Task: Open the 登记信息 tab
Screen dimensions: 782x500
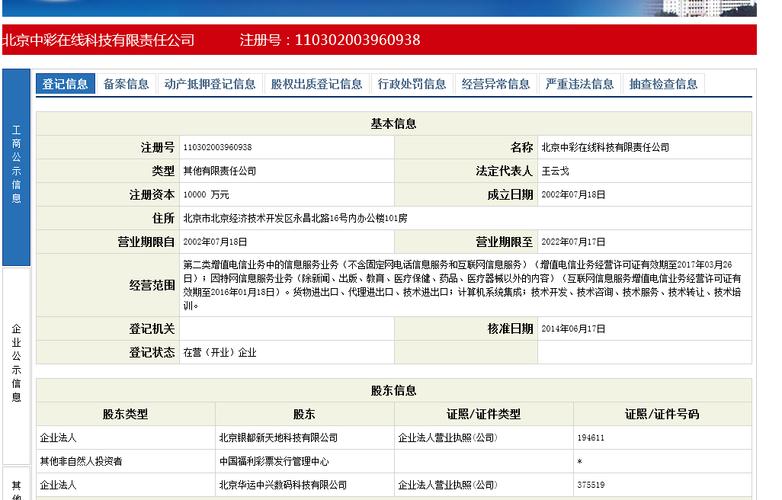Action: [x=65, y=84]
